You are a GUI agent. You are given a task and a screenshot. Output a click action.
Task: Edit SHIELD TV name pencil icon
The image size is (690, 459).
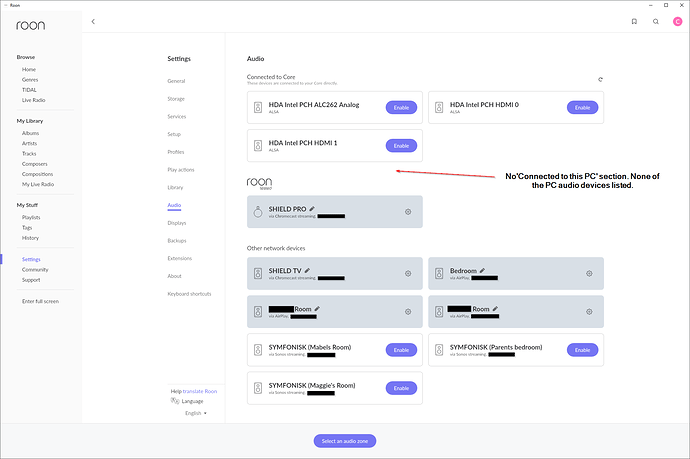pos(307,270)
